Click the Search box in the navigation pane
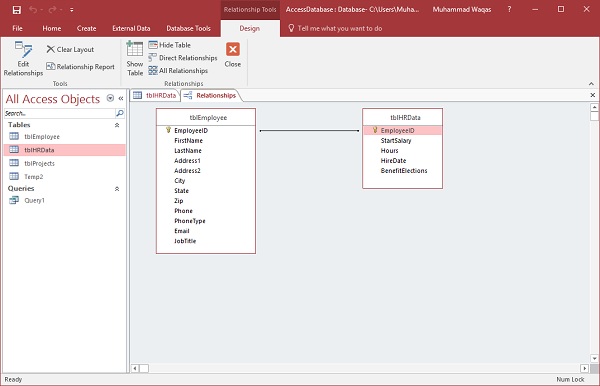Image resolution: width=600 pixels, height=386 pixels. (60, 113)
